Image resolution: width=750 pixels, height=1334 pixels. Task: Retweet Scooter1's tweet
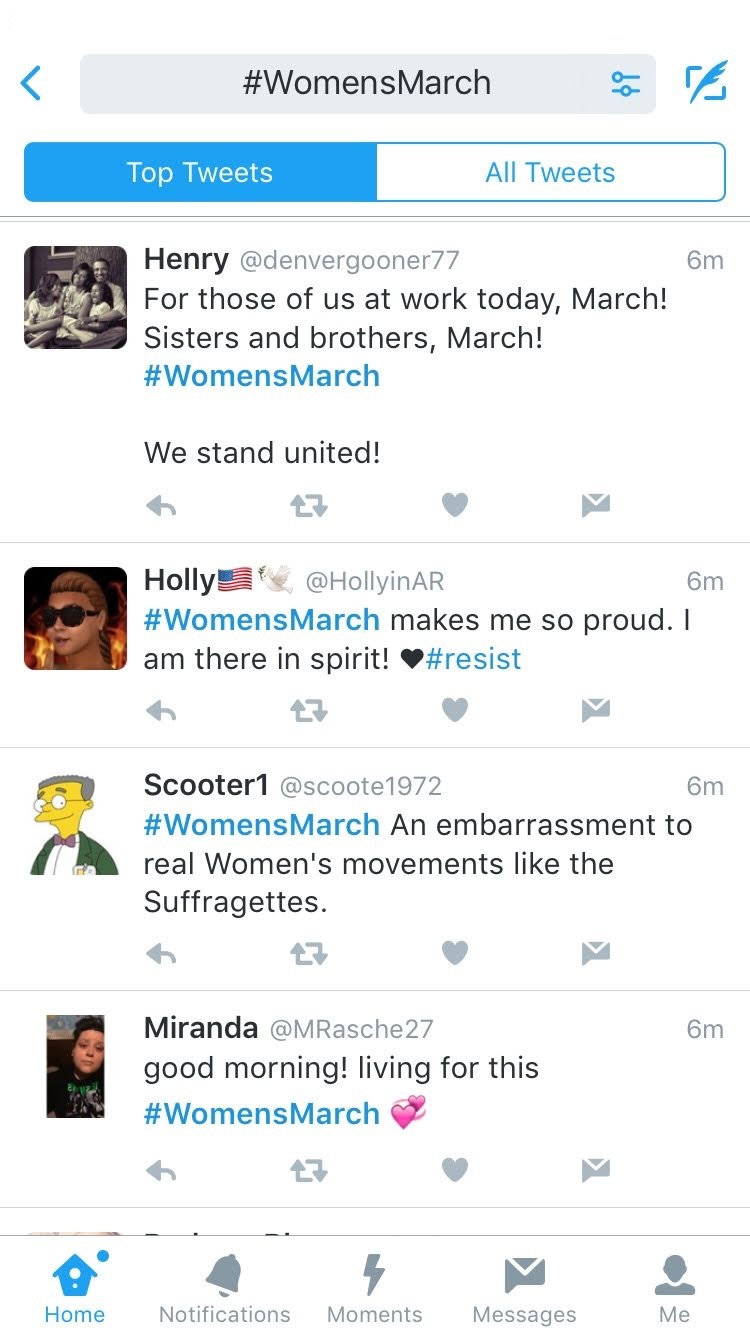[308, 954]
